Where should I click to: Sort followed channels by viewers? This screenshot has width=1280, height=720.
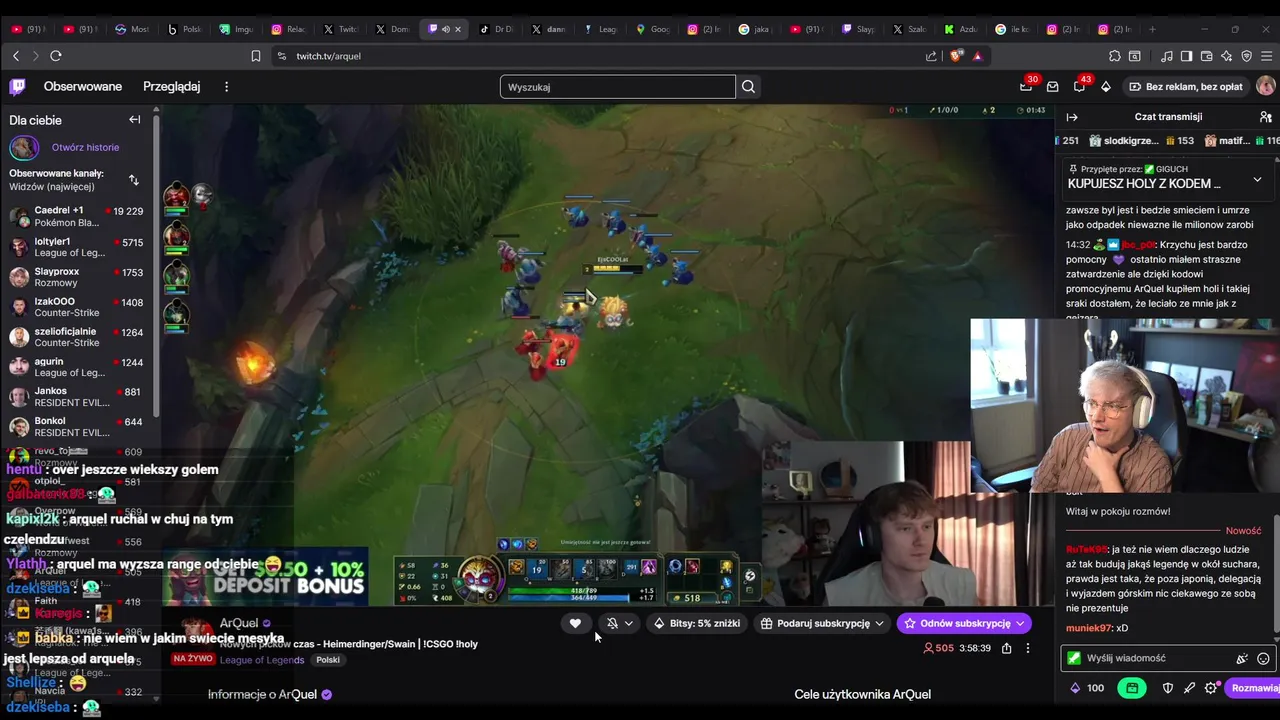133,180
